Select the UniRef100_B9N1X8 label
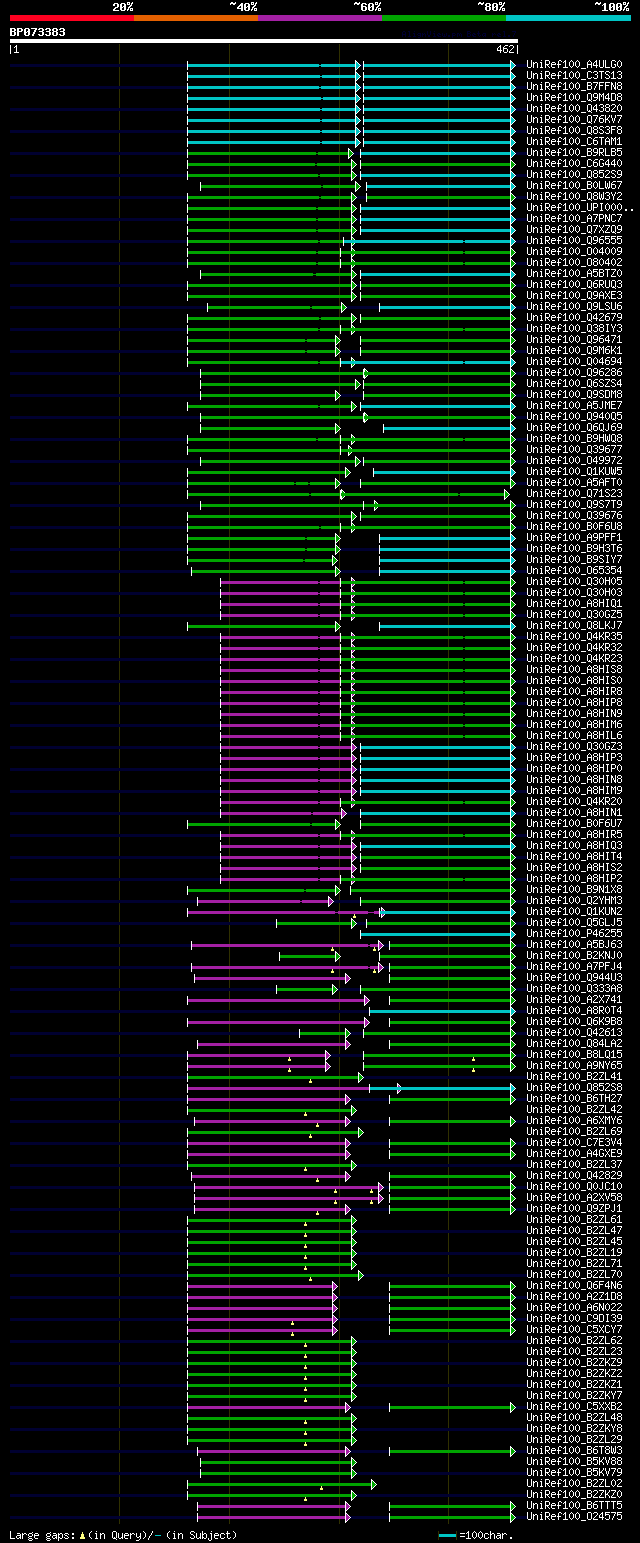The image size is (640, 1543). tap(574, 889)
